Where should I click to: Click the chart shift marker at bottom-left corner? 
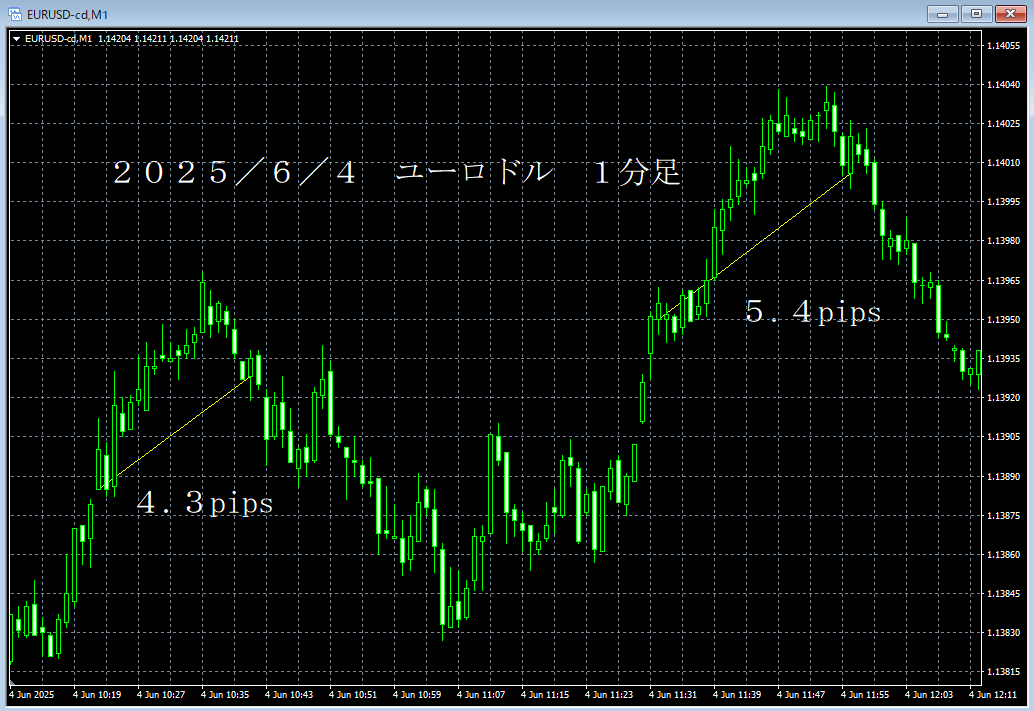coord(13,682)
